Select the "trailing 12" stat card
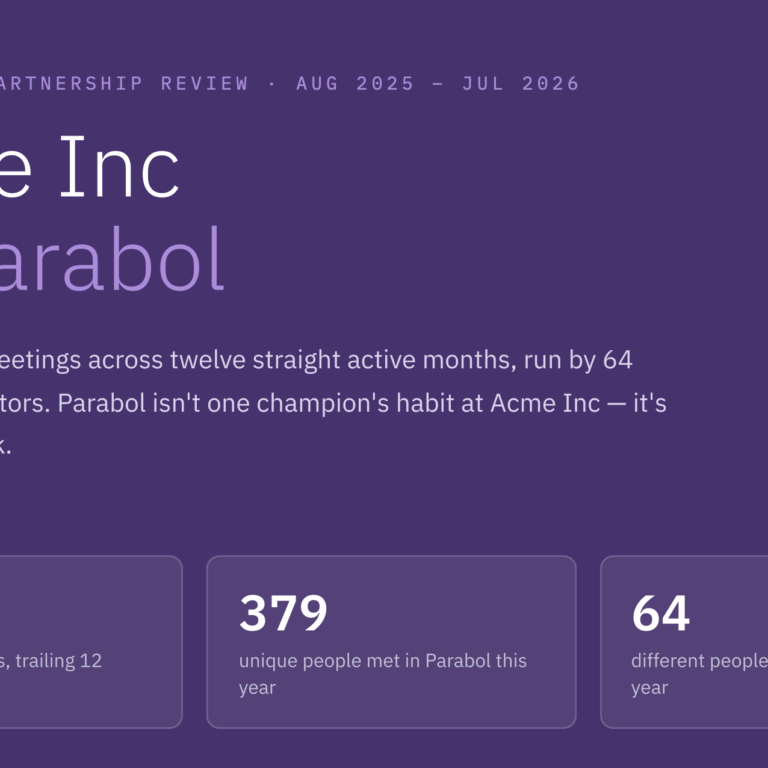The width and height of the screenshot is (768, 768). (91, 642)
